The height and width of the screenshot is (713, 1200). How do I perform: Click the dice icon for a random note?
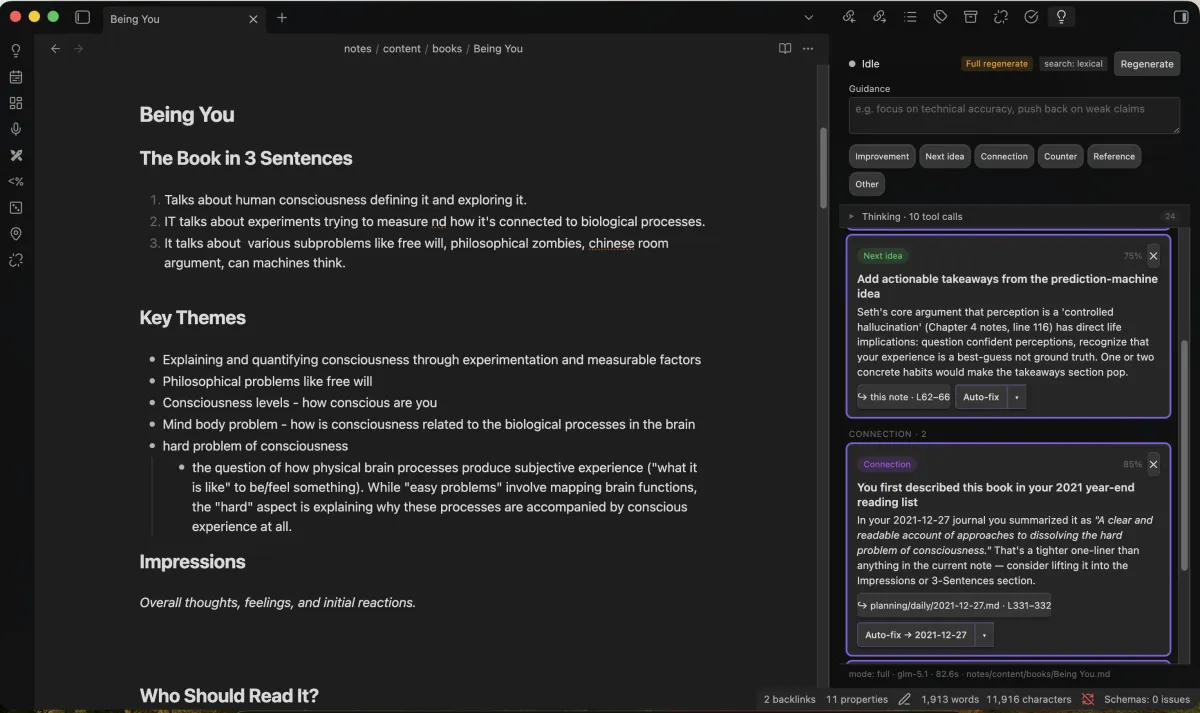tap(16, 208)
